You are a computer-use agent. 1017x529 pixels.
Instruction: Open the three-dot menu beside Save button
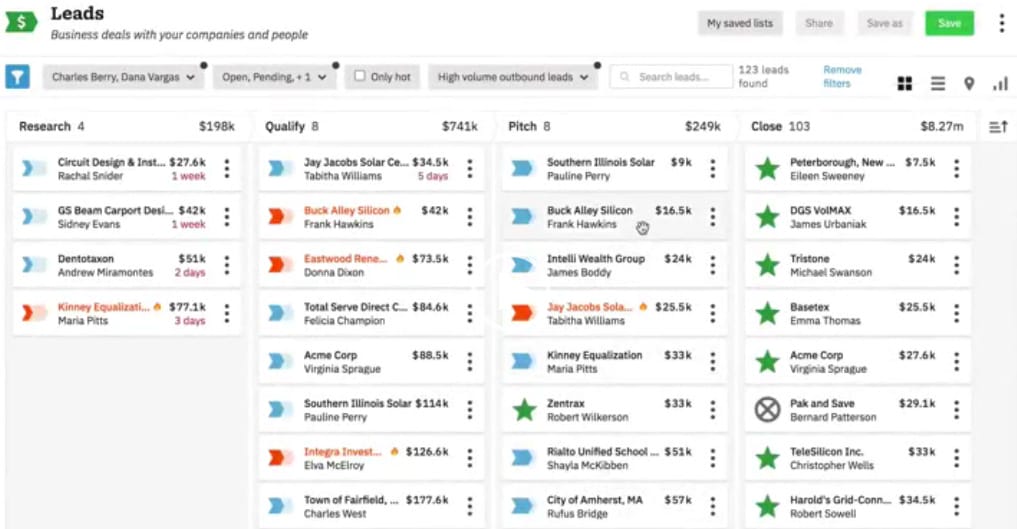point(1001,23)
